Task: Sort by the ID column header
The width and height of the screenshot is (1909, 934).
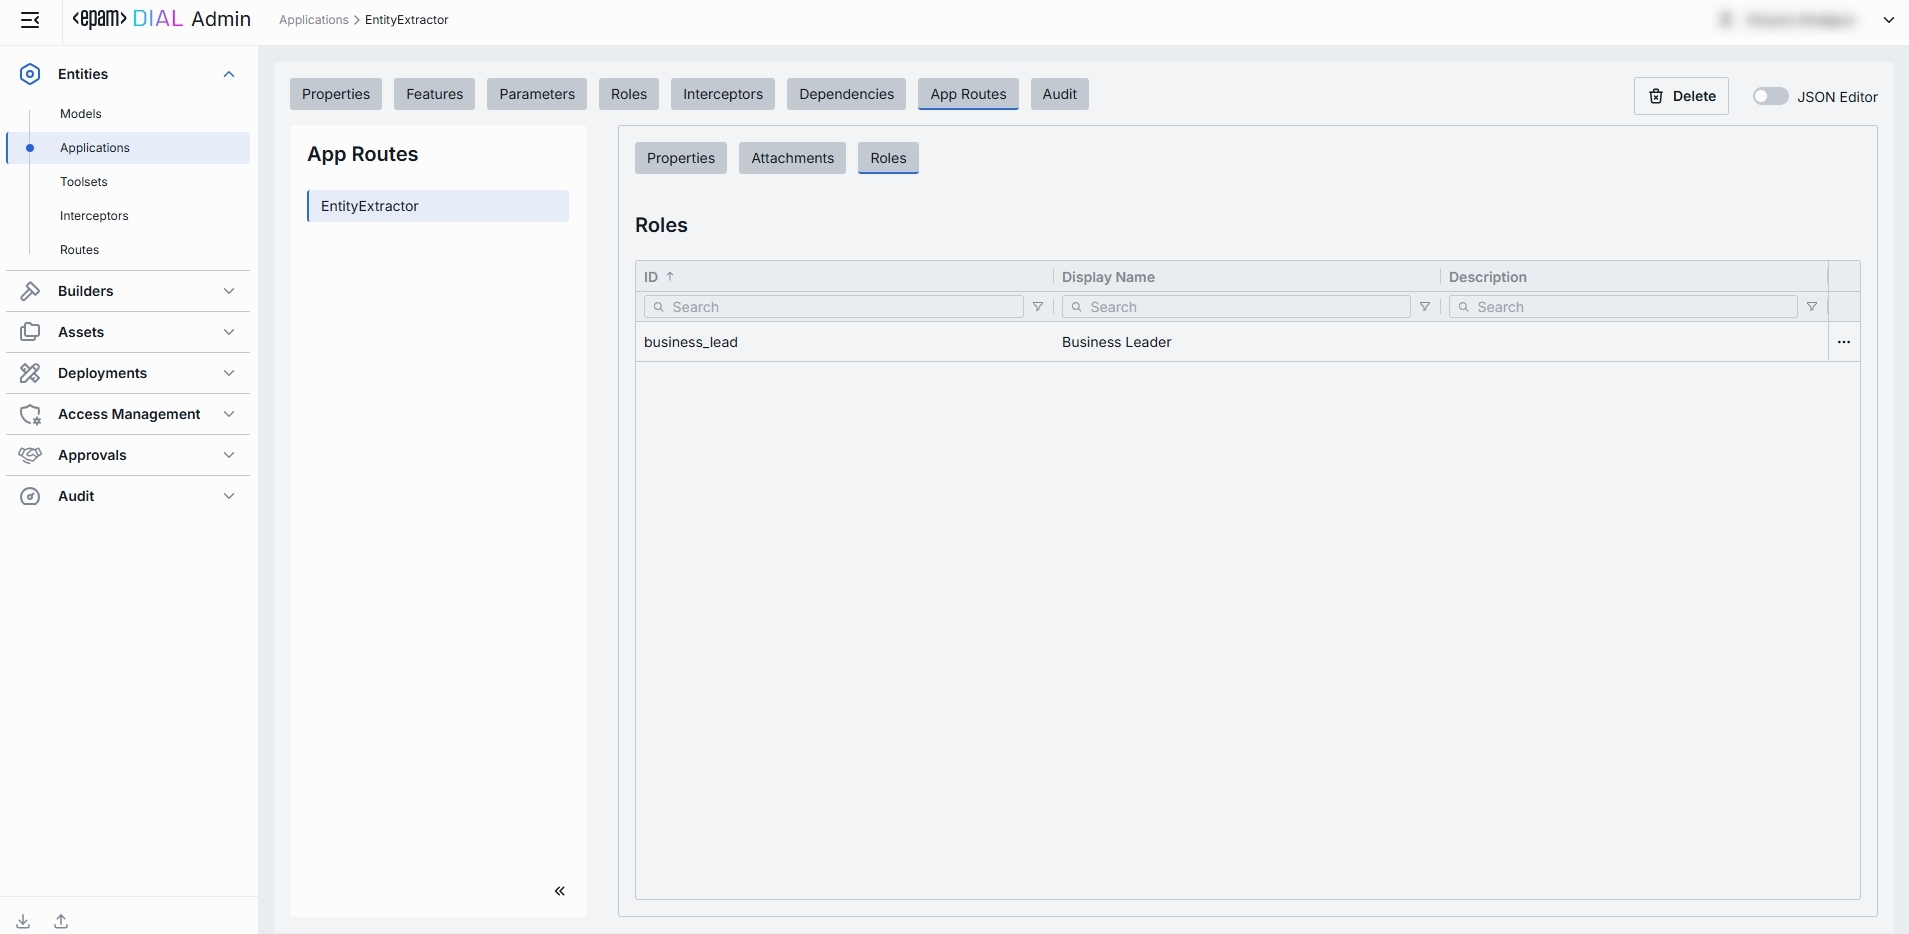Action: click(652, 277)
